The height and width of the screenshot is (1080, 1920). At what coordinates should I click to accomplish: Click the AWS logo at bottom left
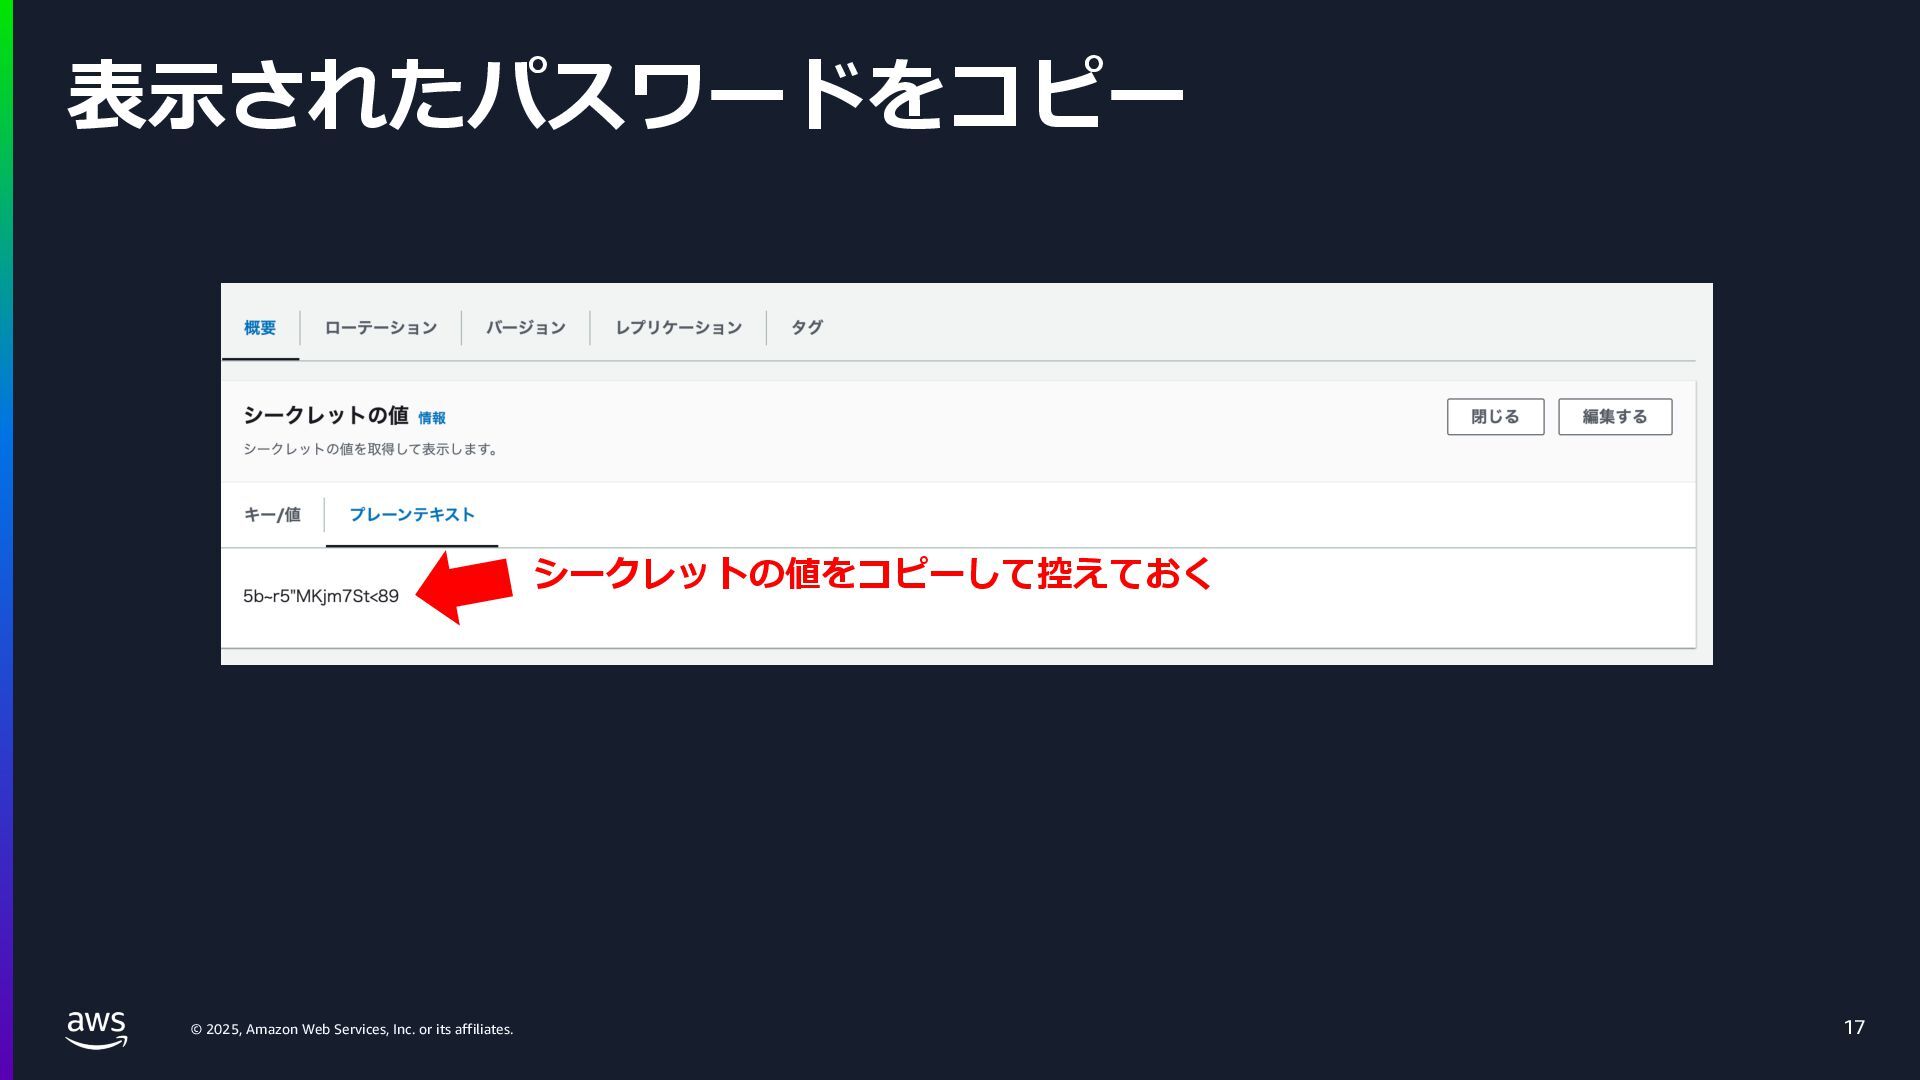coord(96,1029)
